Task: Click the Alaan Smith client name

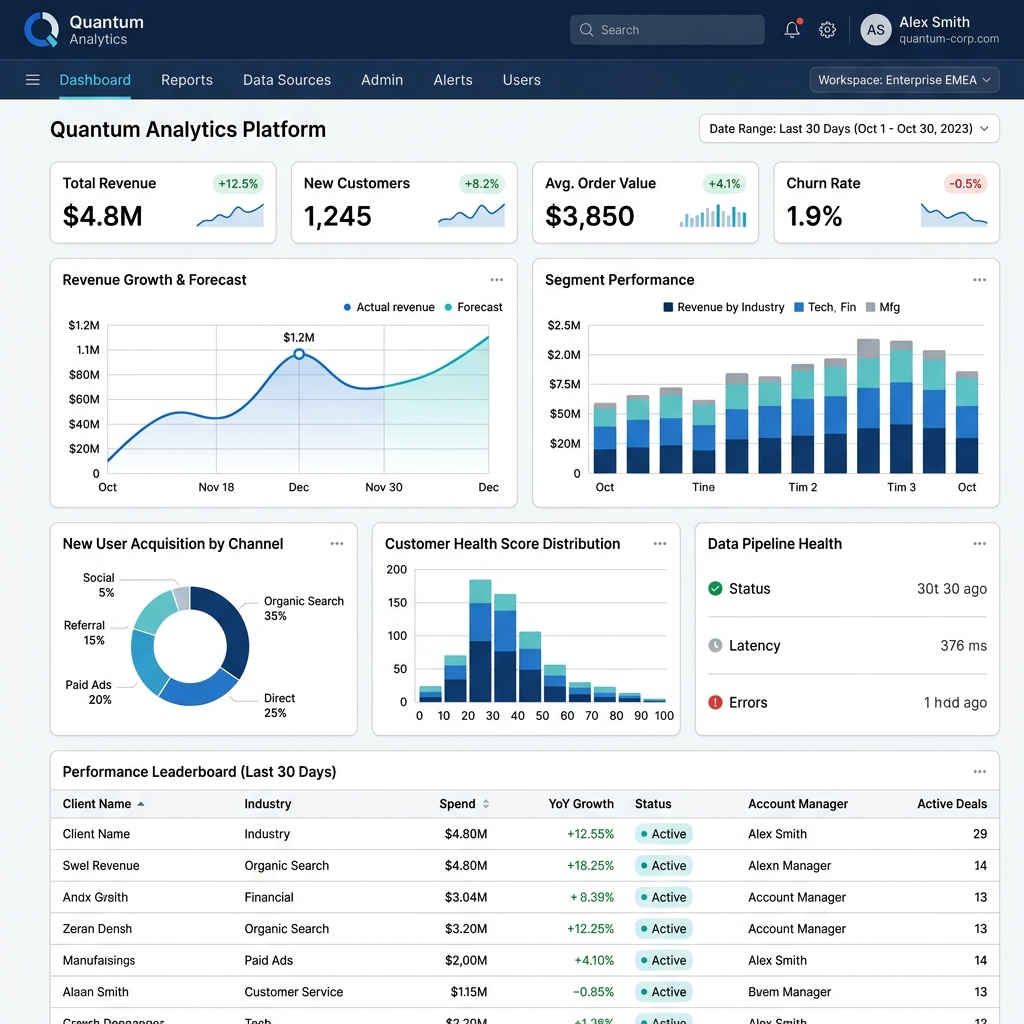Action: click(95, 992)
